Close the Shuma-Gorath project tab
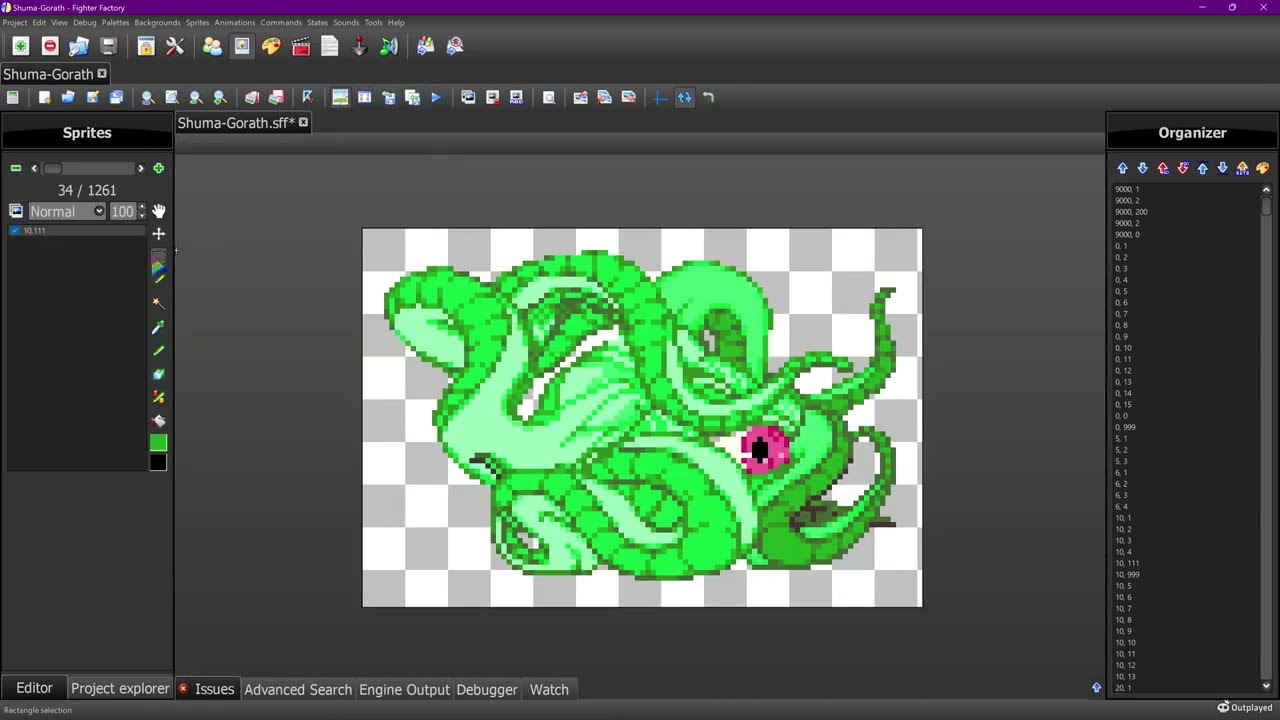1280x720 pixels. tap(102, 74)
